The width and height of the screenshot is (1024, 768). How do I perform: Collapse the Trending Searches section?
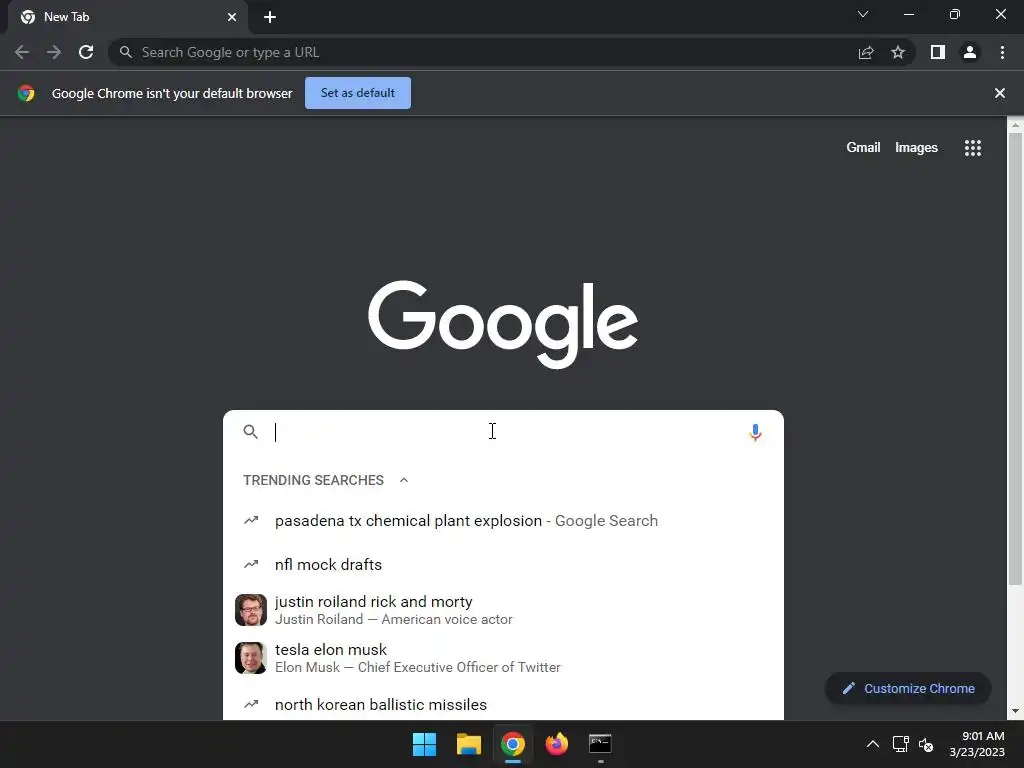coord(404,480)
